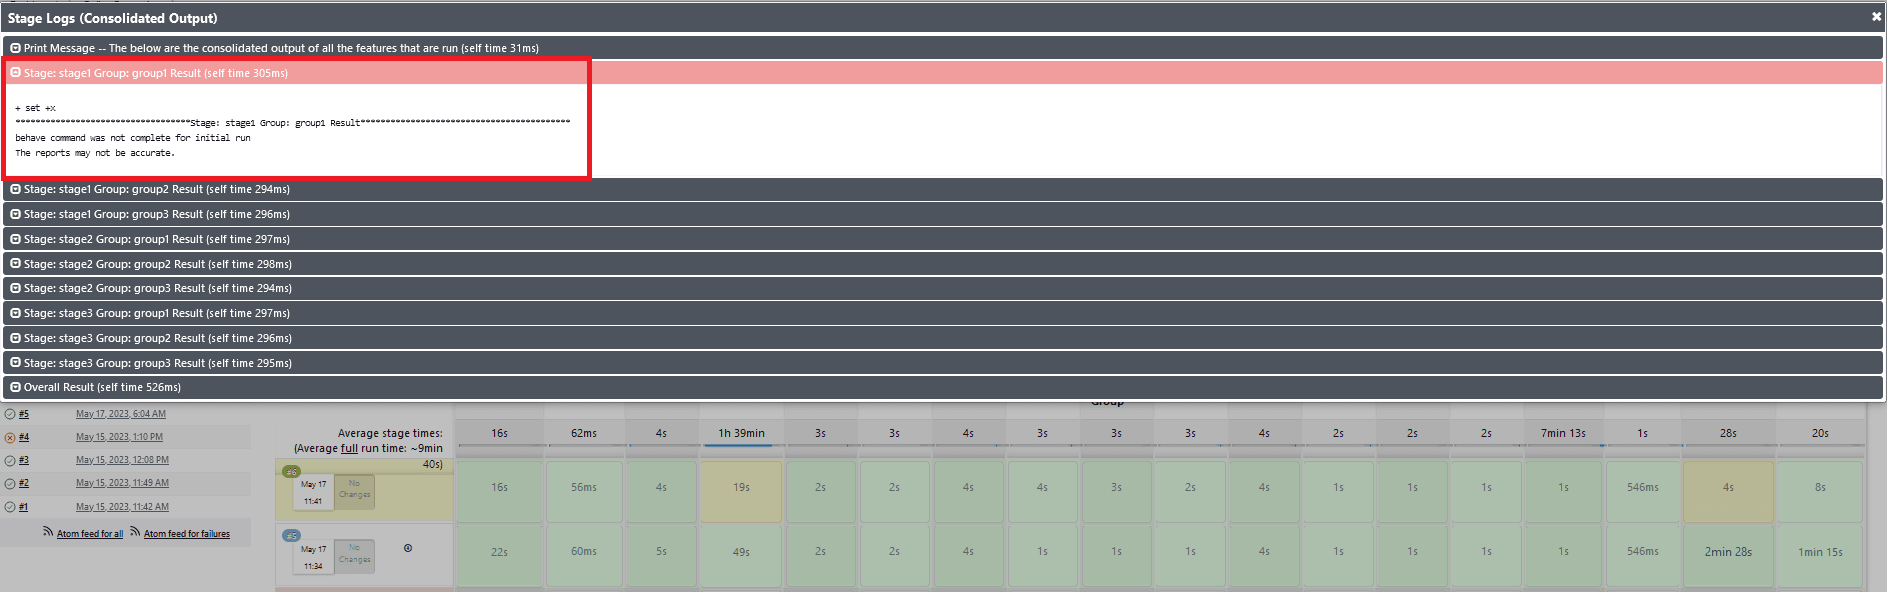The height and width of the screenshot is (592, 1887).
Task: Open the May 15, 2023, 12:08 PM build link
Action: click(122, 460)
